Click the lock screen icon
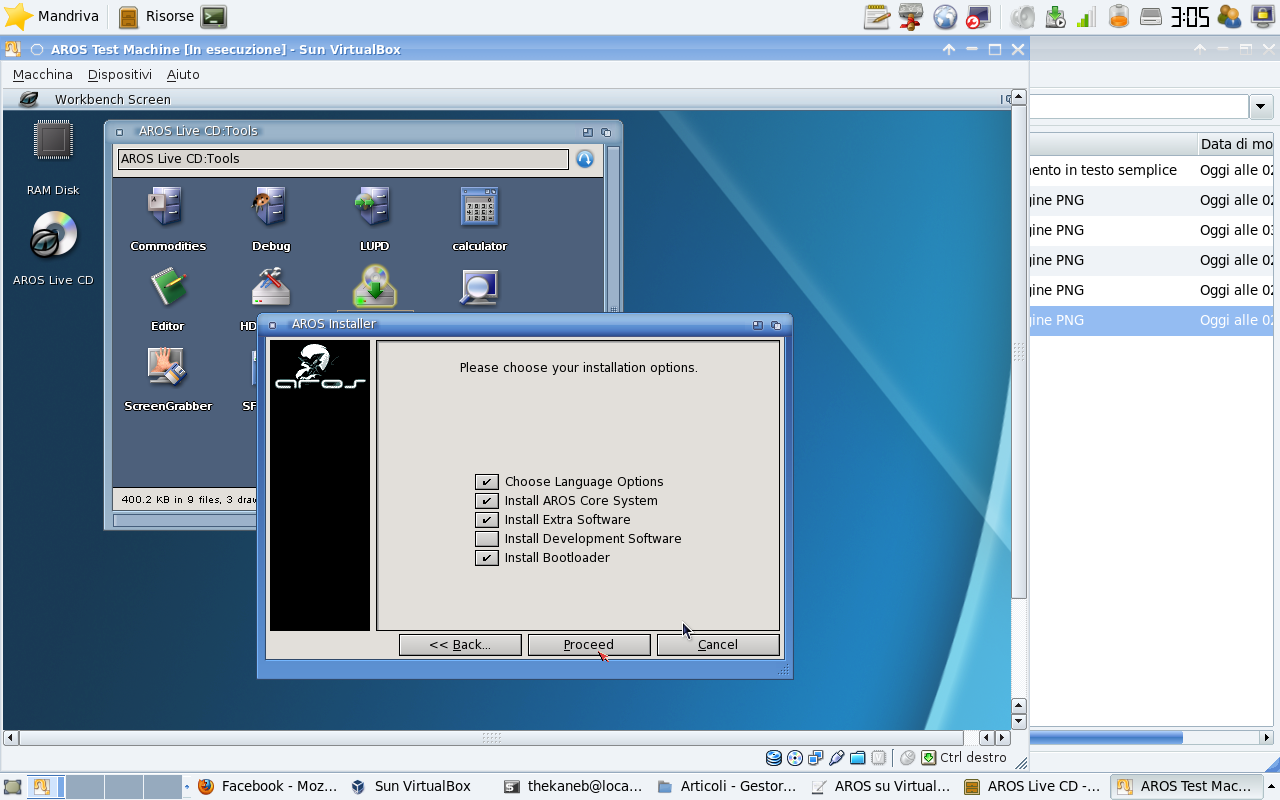Image resolution: width=1280 pixels, height=800 pixels. 1261,16
